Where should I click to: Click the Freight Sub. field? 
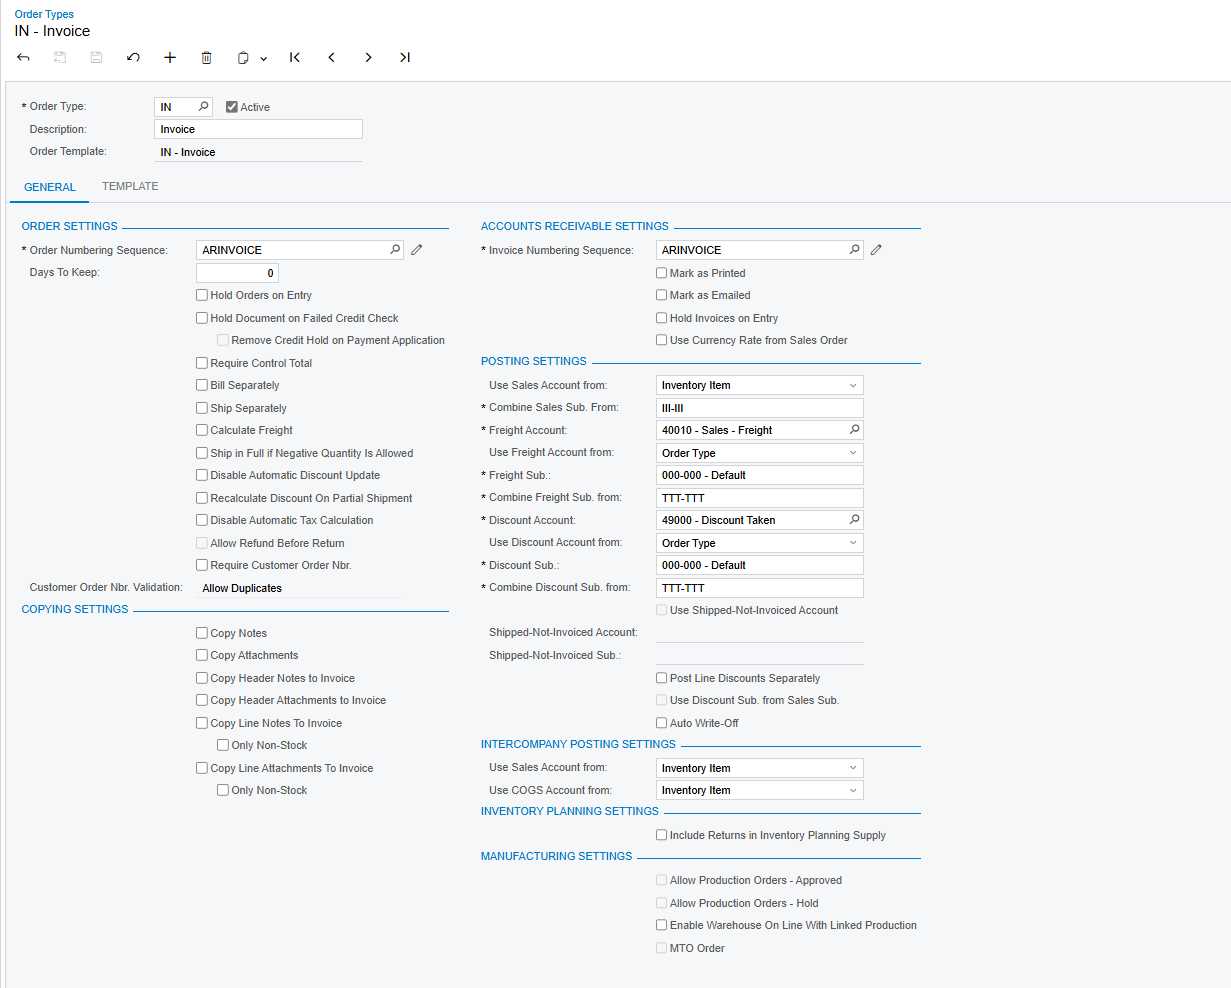click(760, 475)
